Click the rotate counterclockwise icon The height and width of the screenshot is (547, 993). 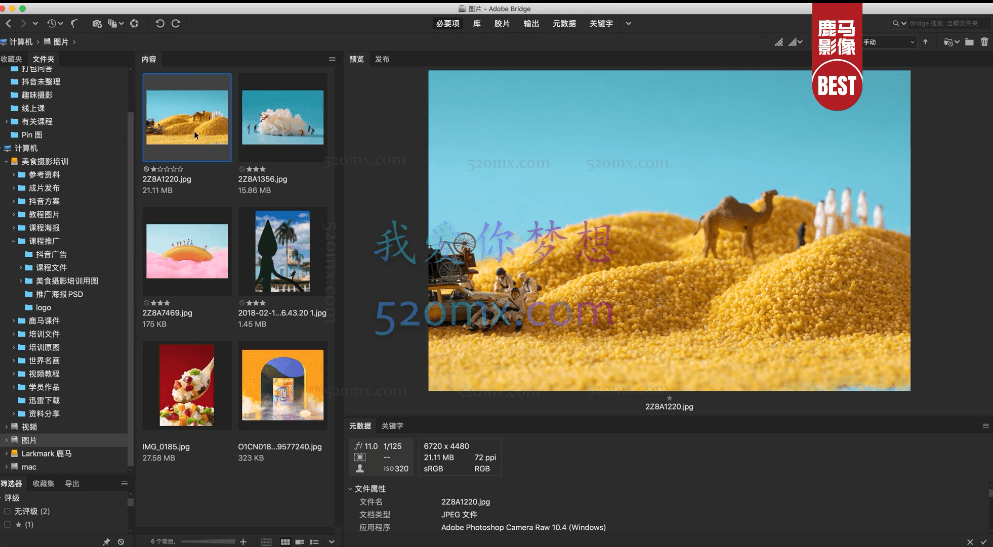pyautogui.click(x=161, y=22)
